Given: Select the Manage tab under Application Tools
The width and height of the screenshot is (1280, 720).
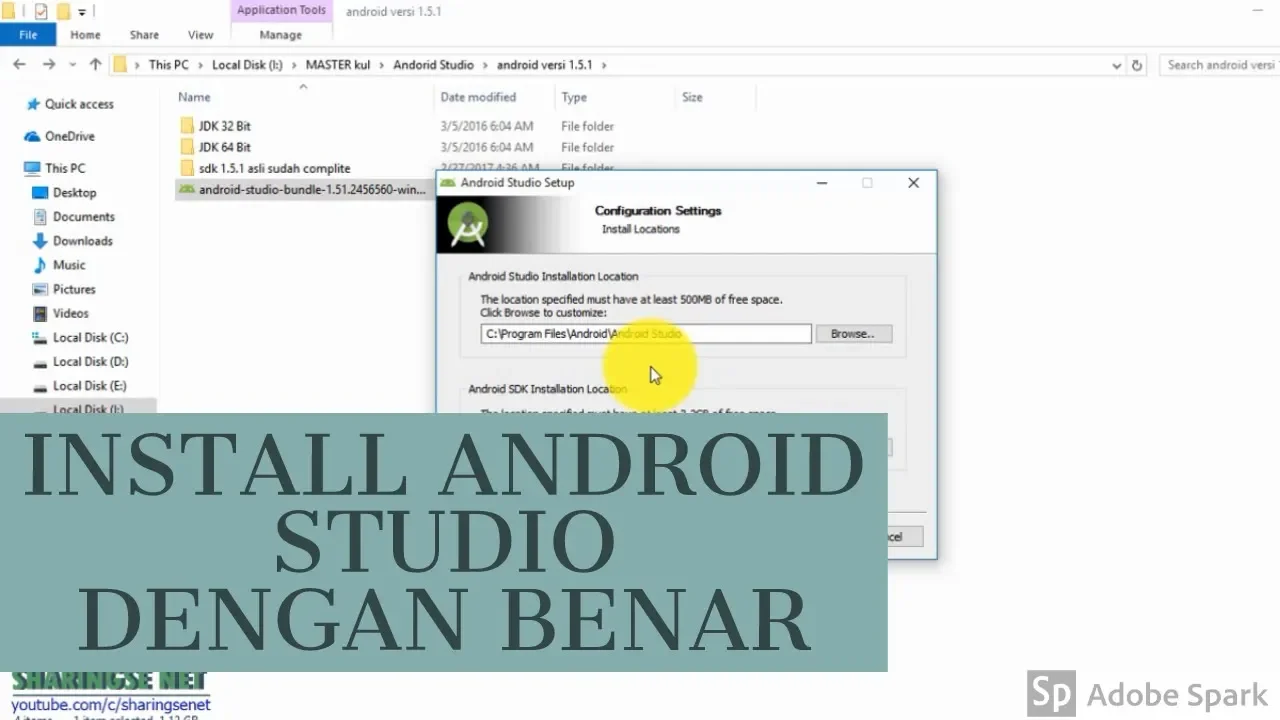Looking at the screenshot, I should (280, 35).
